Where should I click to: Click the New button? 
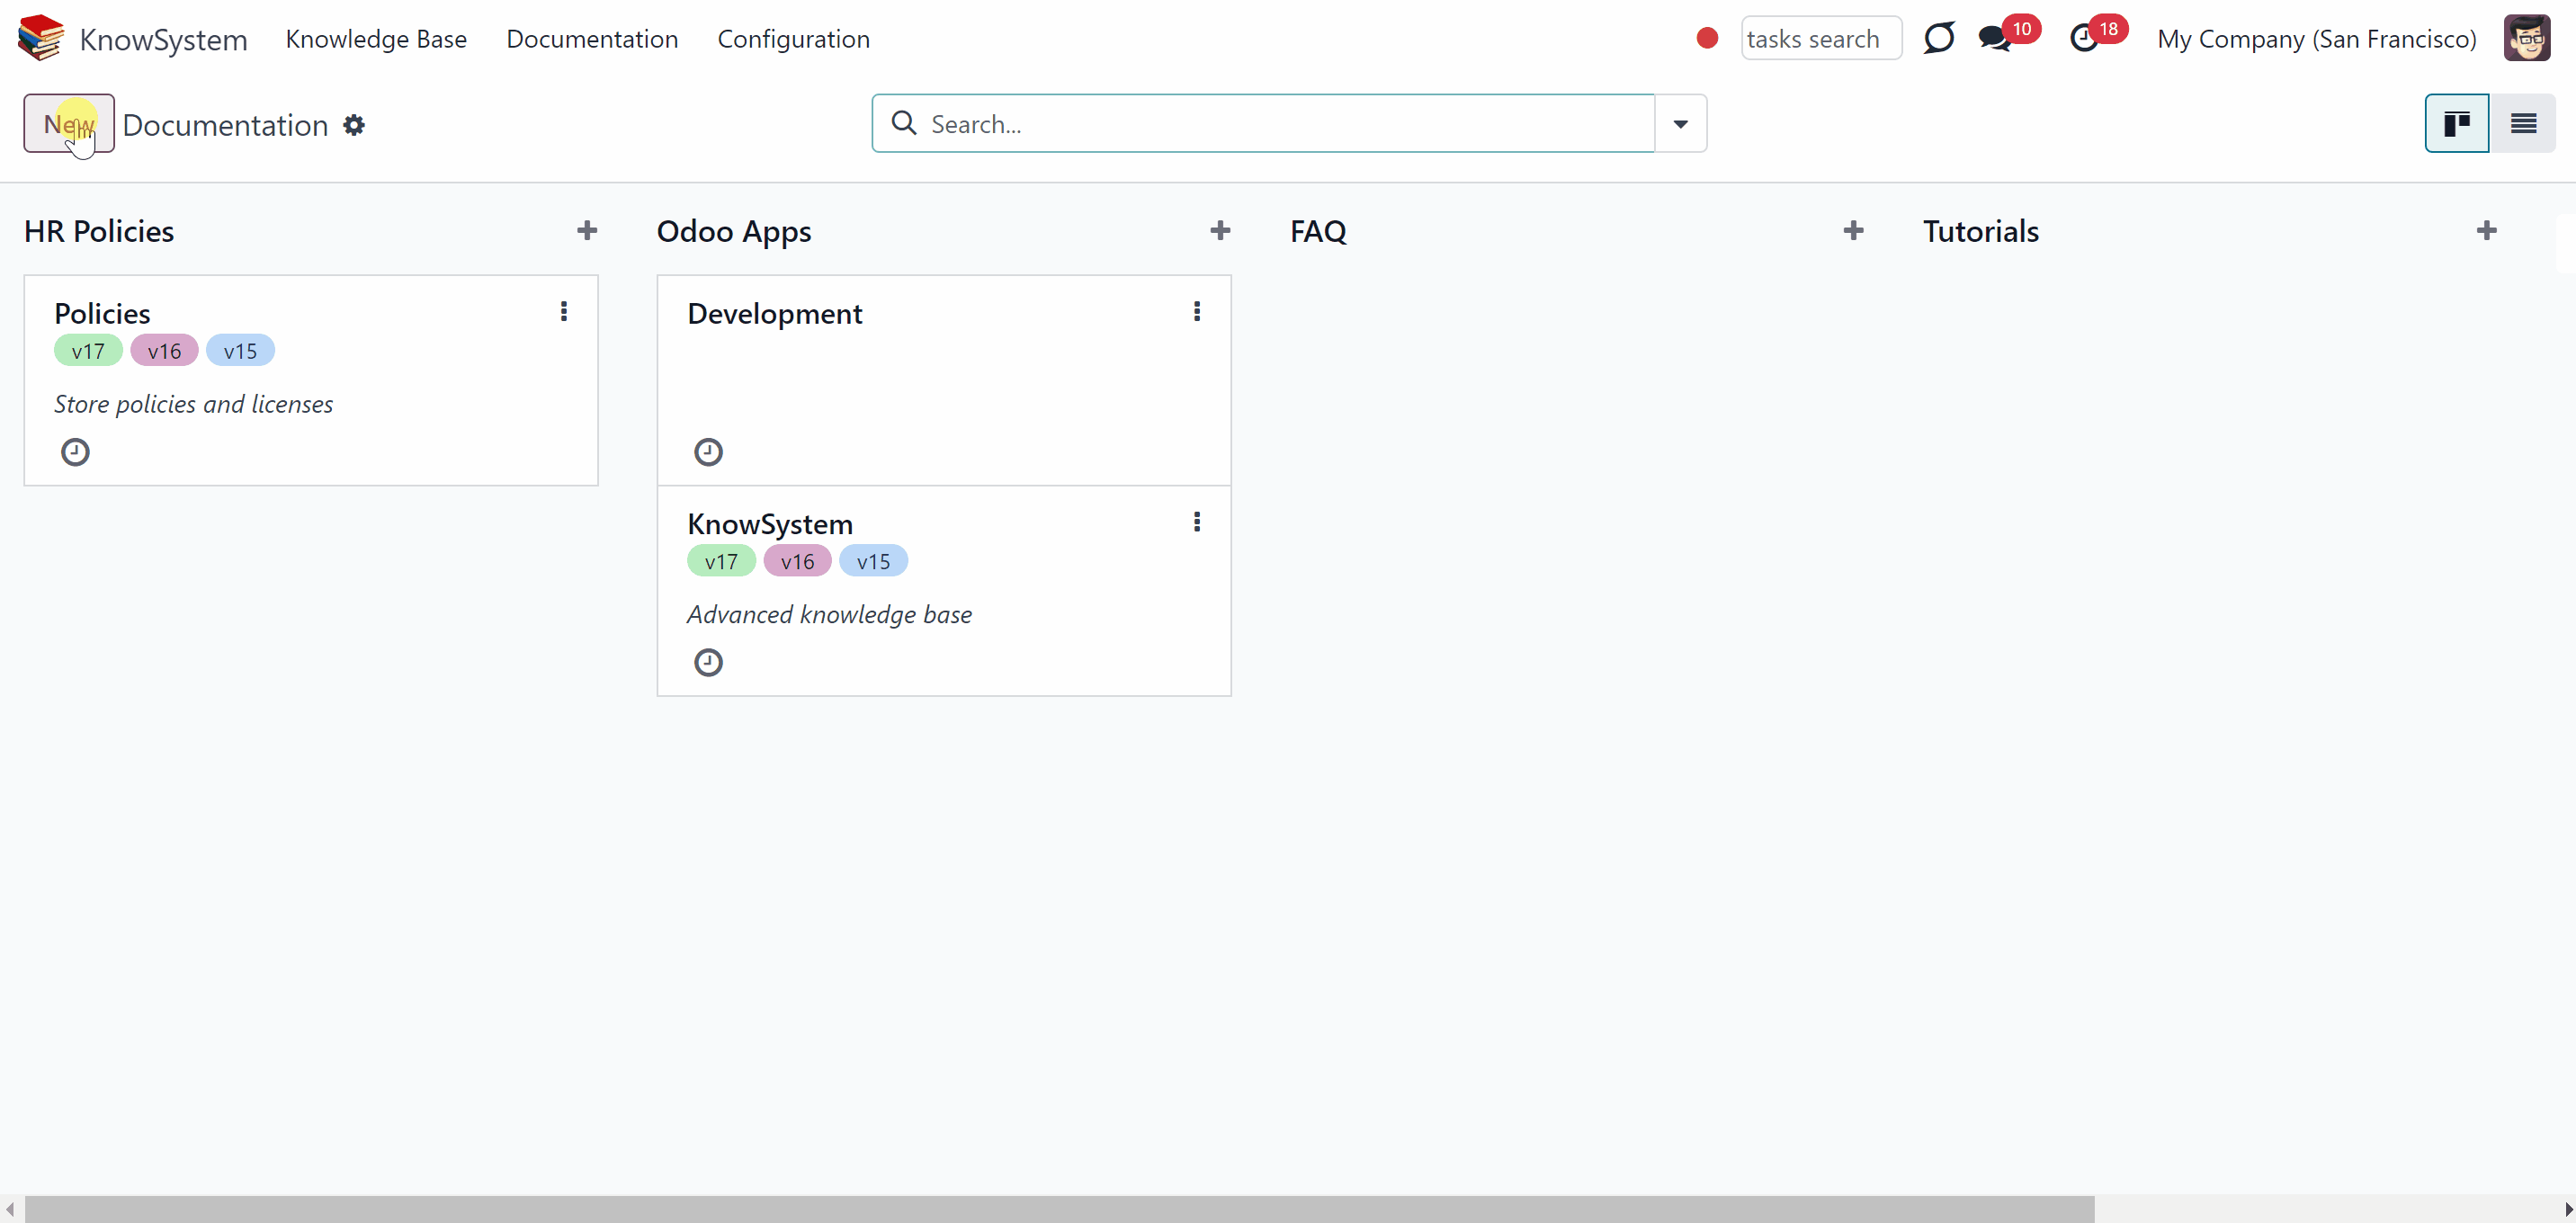coord(69,123)
